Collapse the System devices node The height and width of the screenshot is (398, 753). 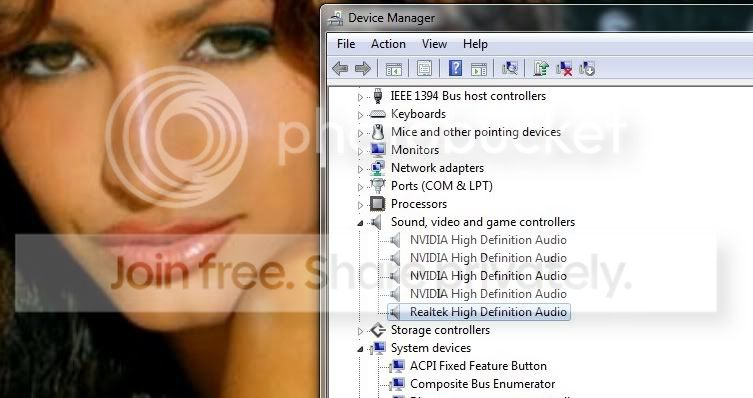tap(361, 349)
